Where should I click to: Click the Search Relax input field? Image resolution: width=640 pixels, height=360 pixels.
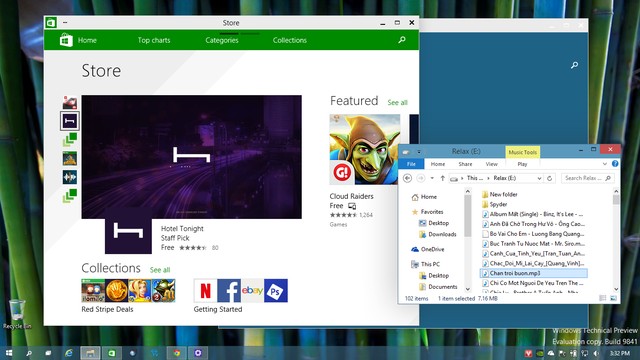pos(587,178)
